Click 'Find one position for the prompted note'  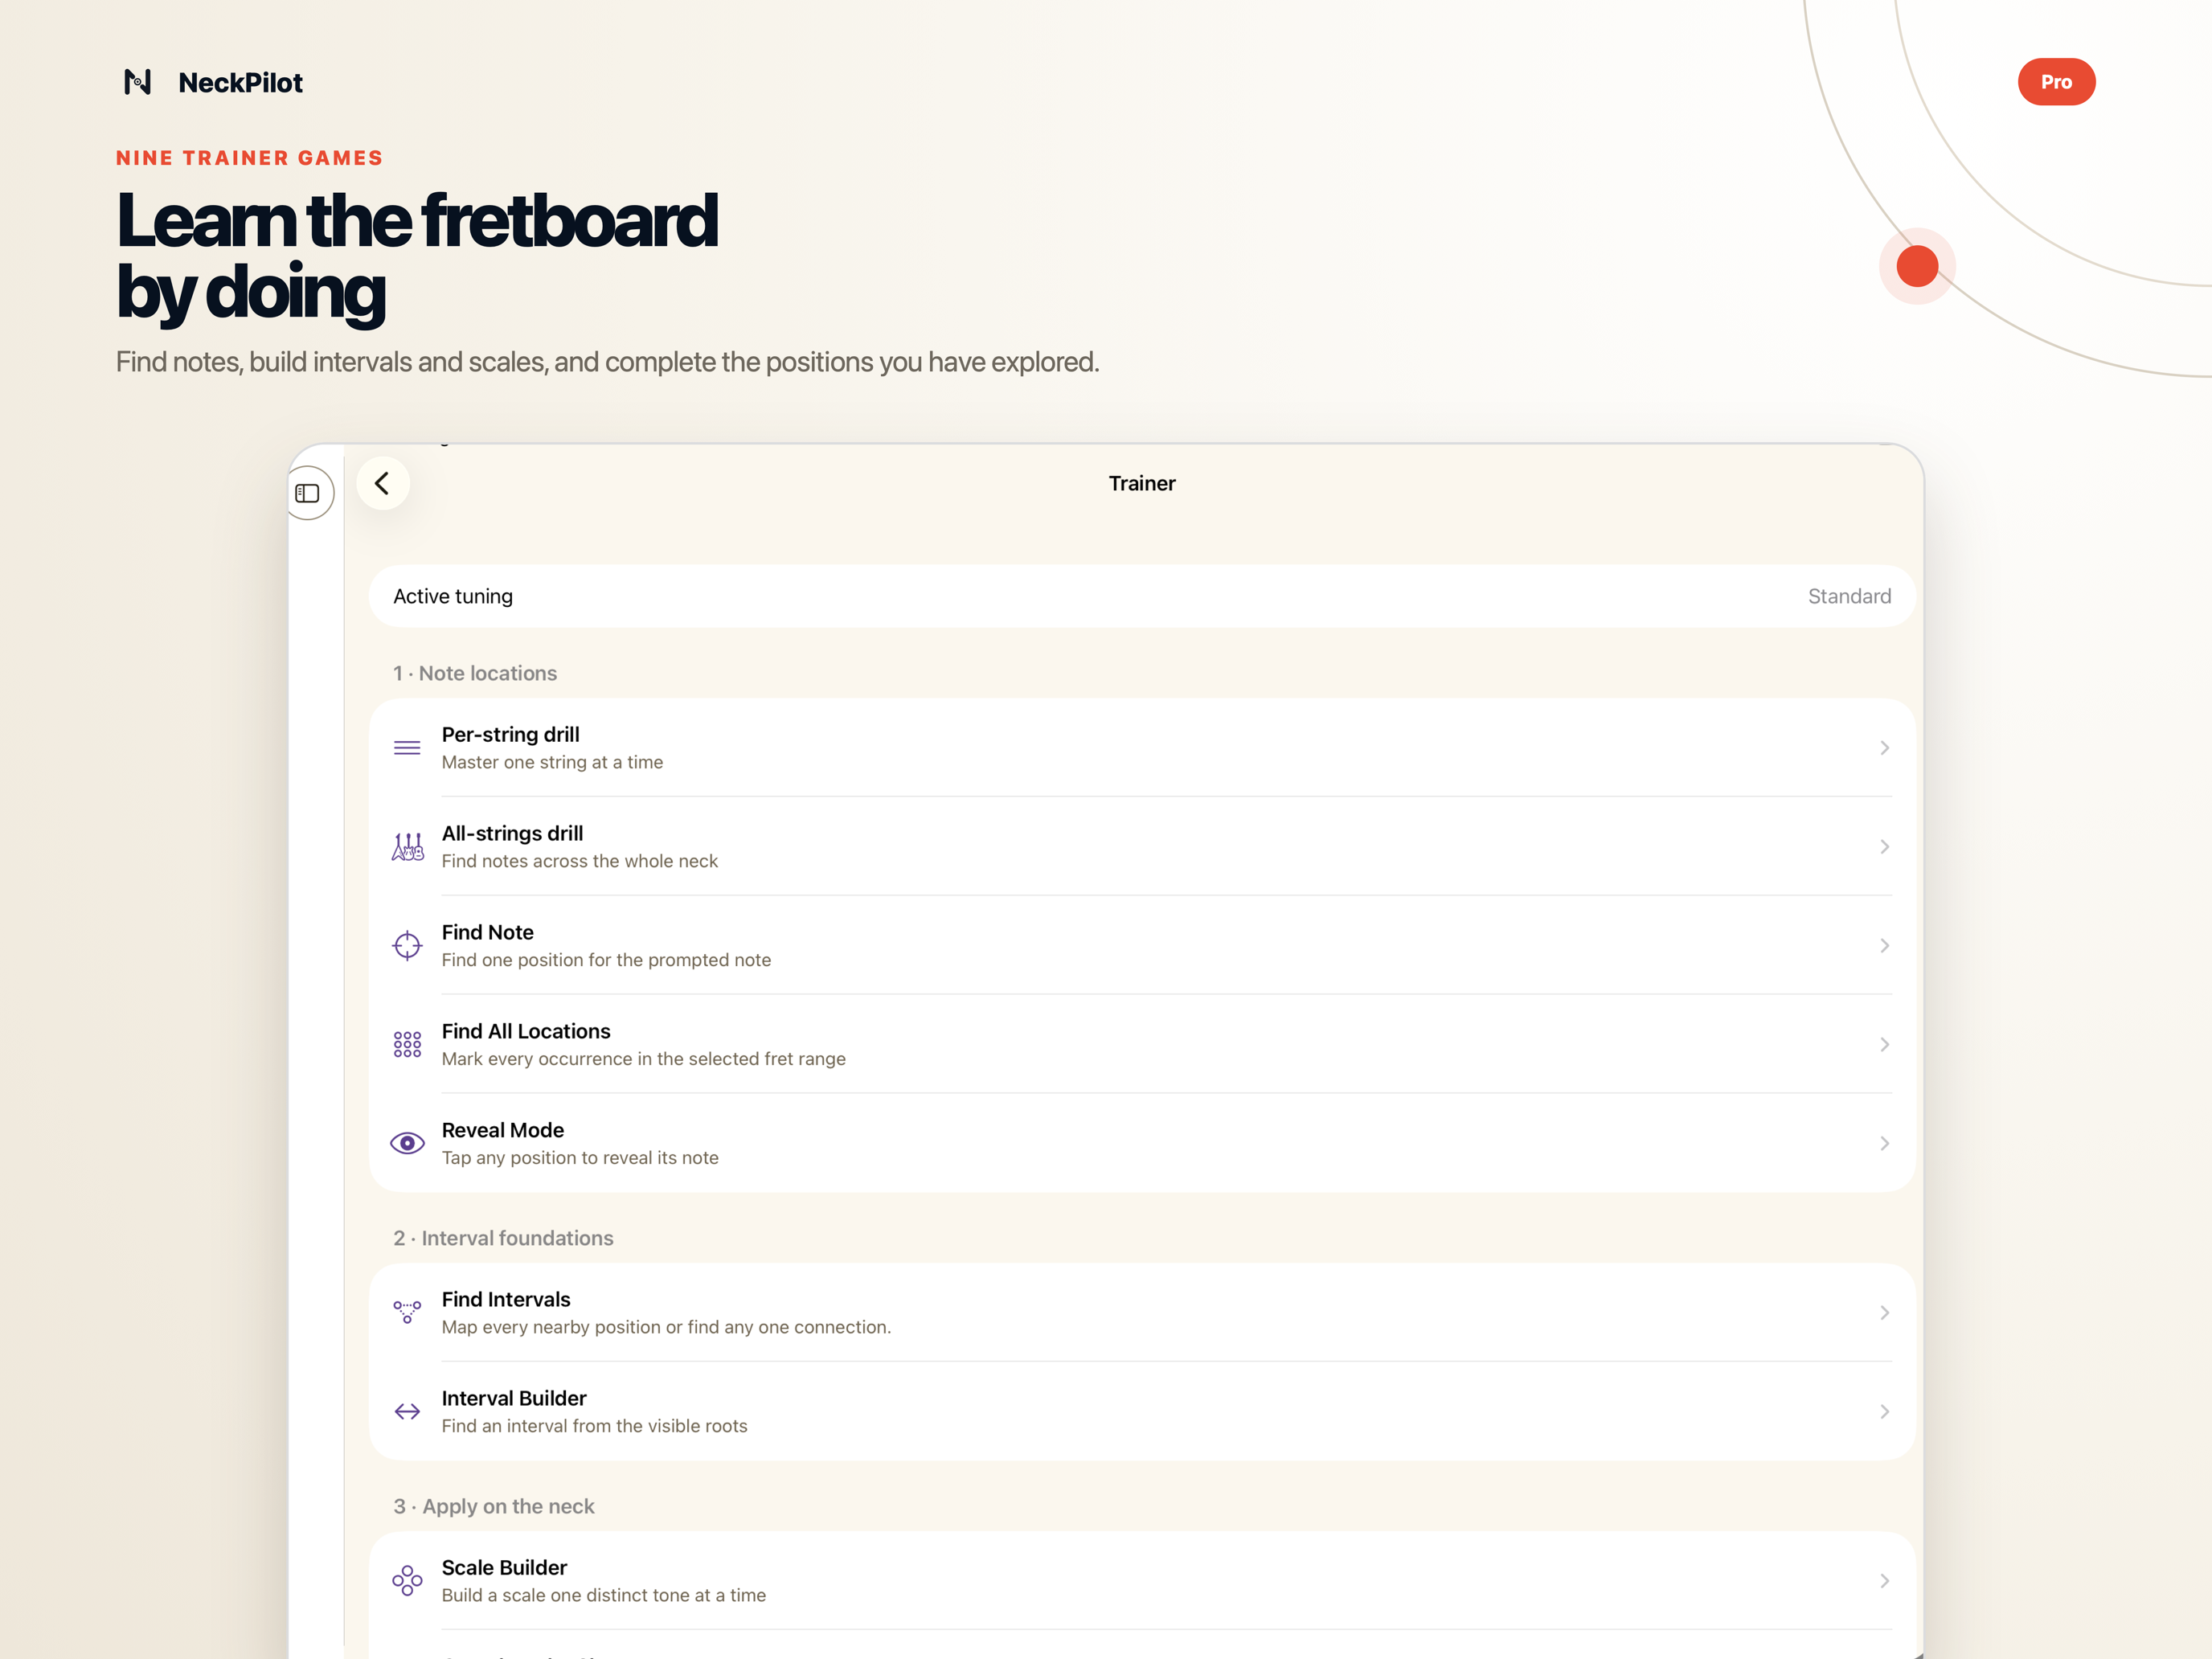pos(606,960)
